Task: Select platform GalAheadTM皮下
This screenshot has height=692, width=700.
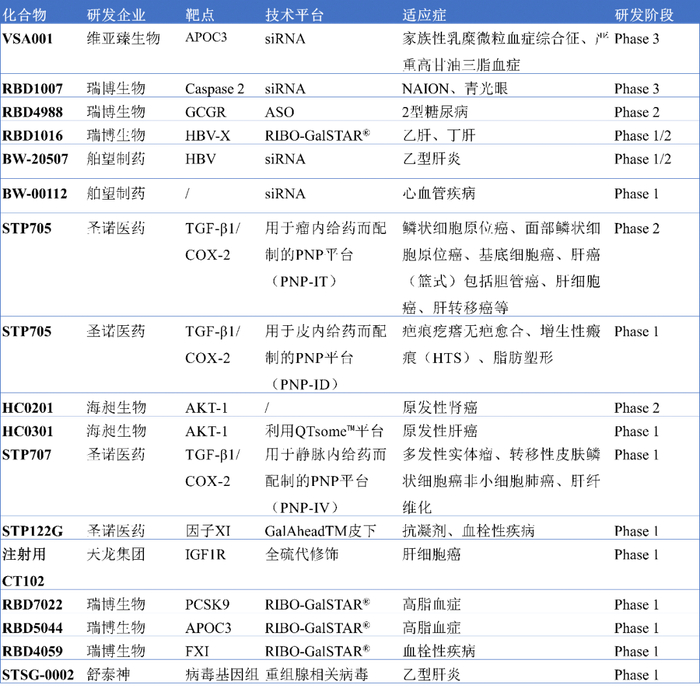Action: (321, 531)
